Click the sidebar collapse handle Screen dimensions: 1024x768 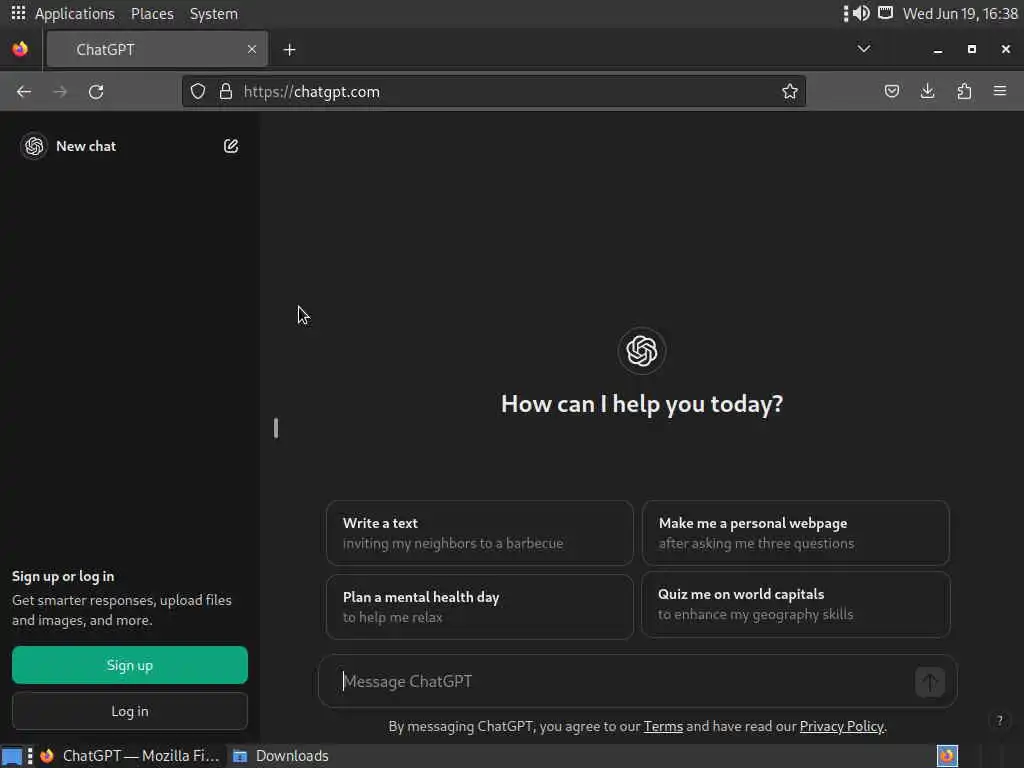[276, 428]
